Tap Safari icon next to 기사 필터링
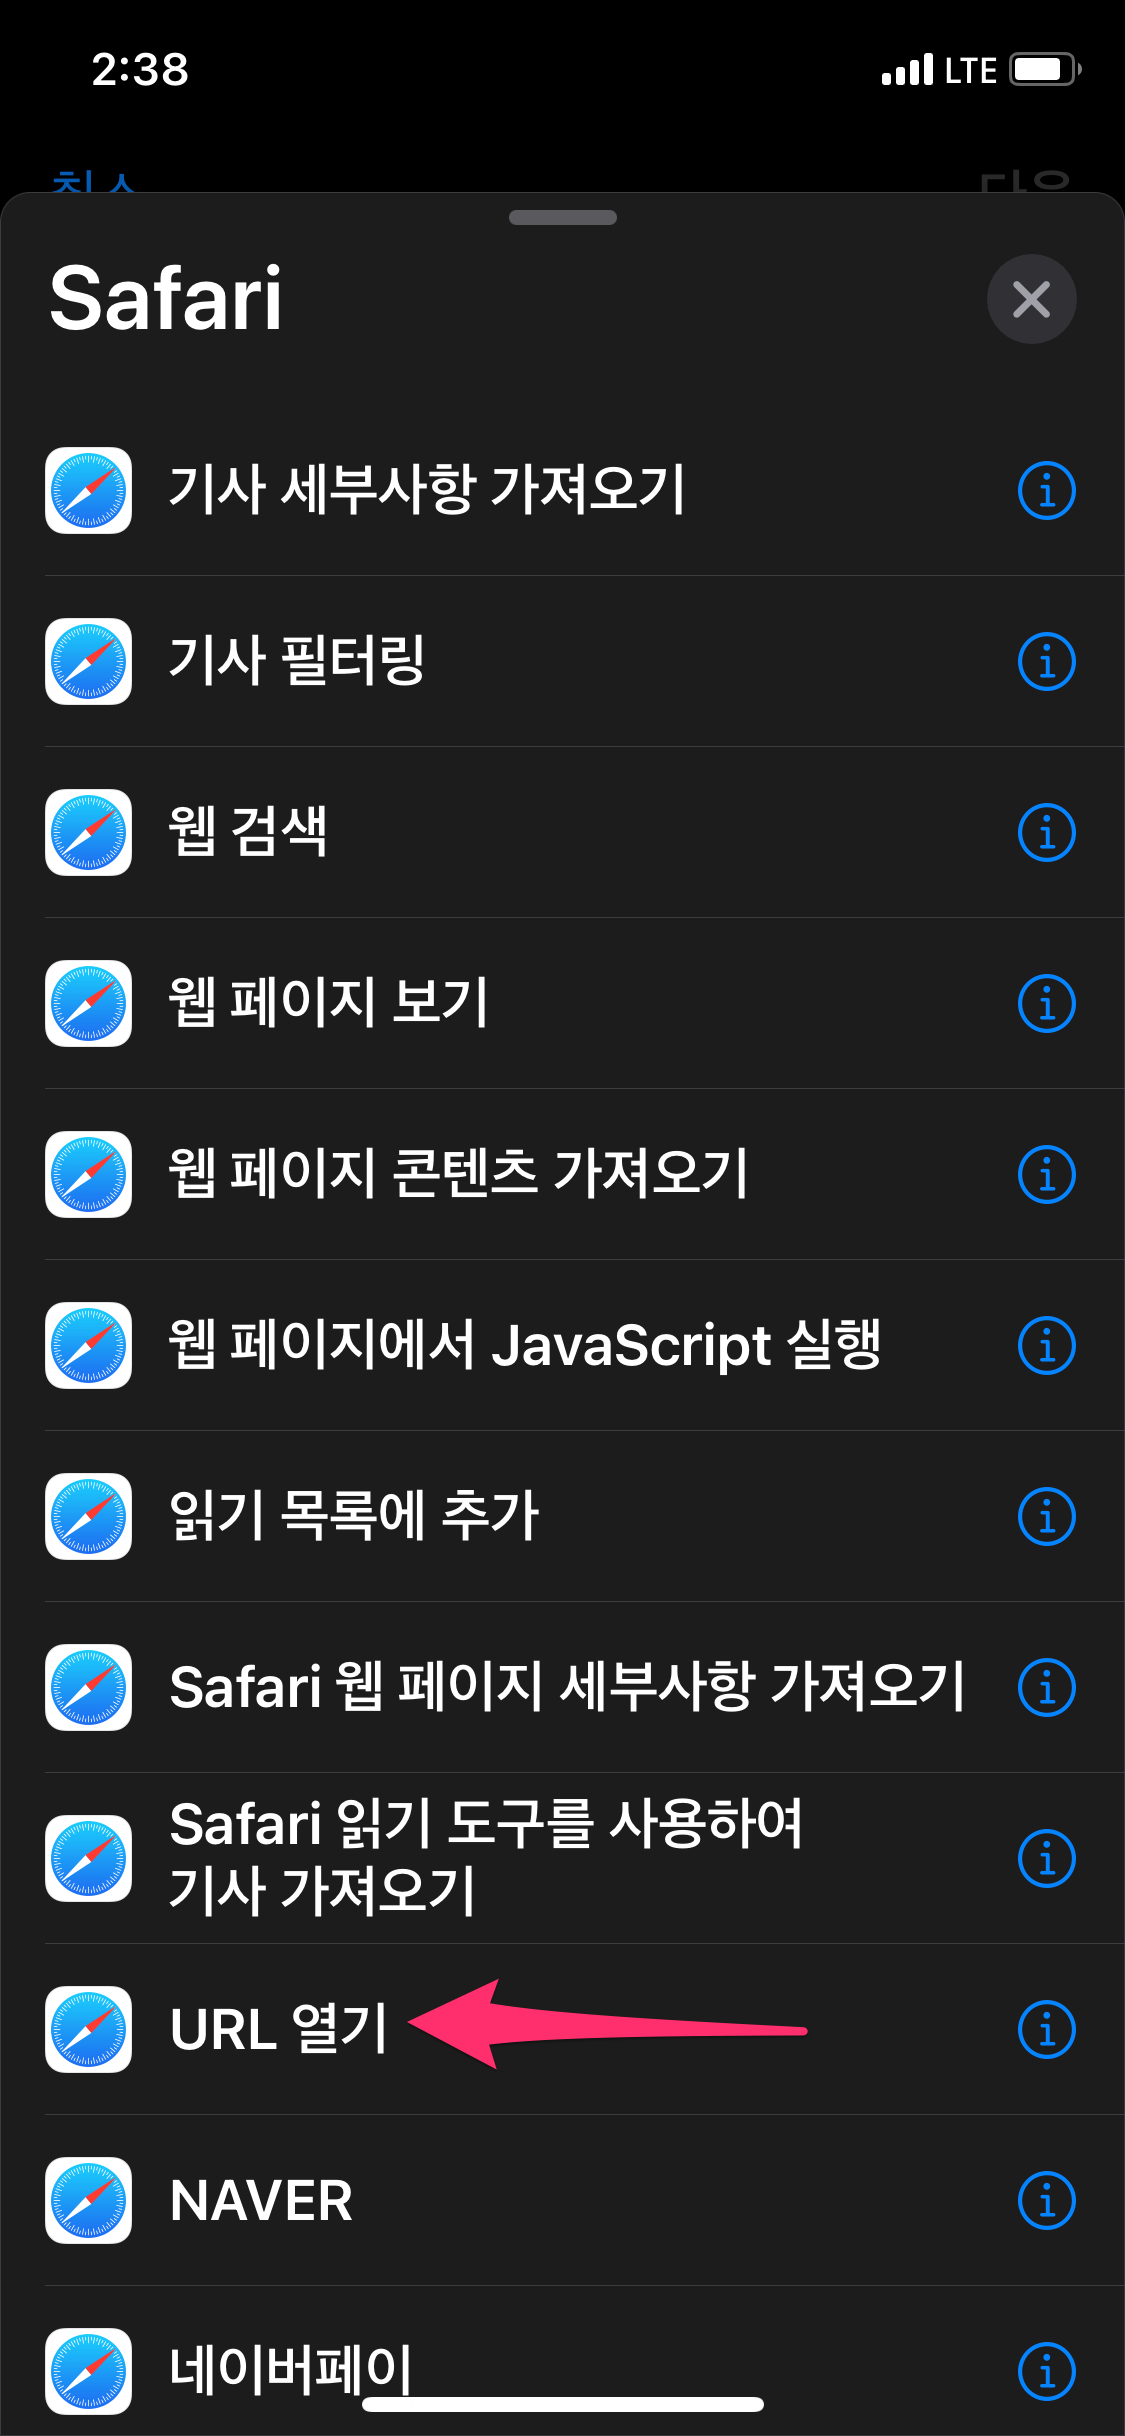The width and height of the screenshot is (1125, 2436). click(x=88, y=661)
